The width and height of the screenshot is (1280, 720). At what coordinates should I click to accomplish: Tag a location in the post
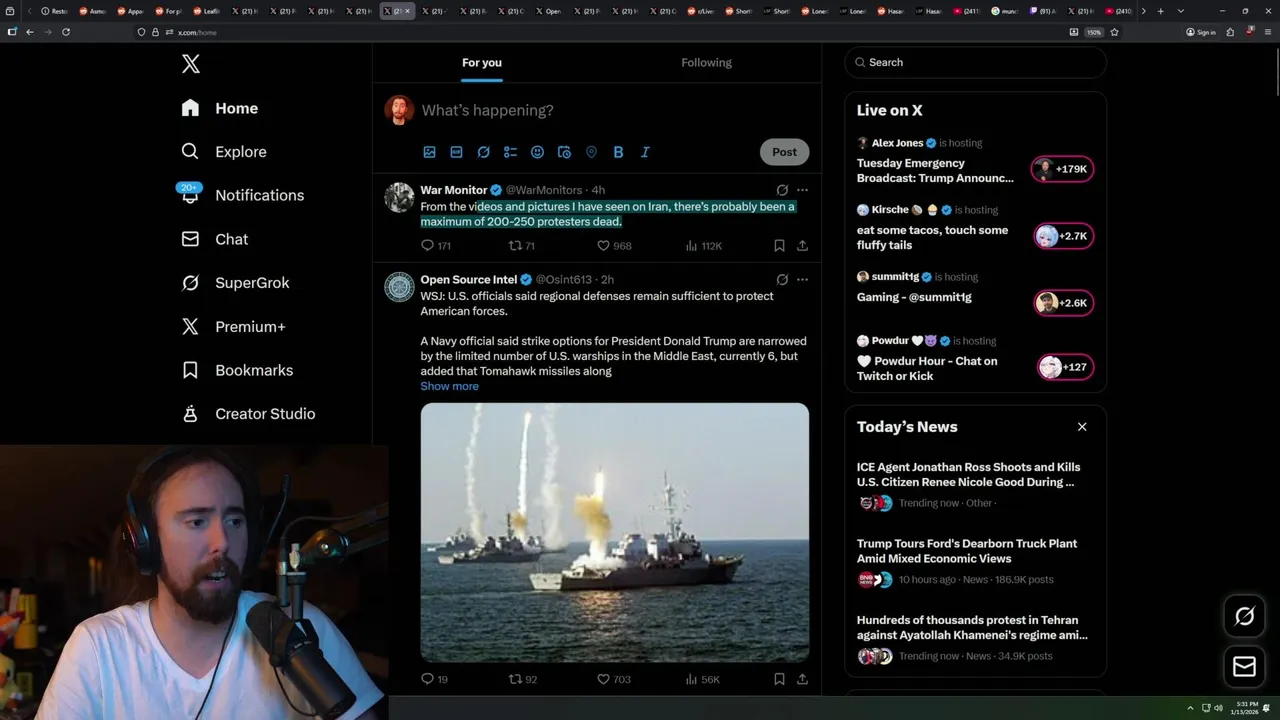pyautogui.click(x=591, y=152)
